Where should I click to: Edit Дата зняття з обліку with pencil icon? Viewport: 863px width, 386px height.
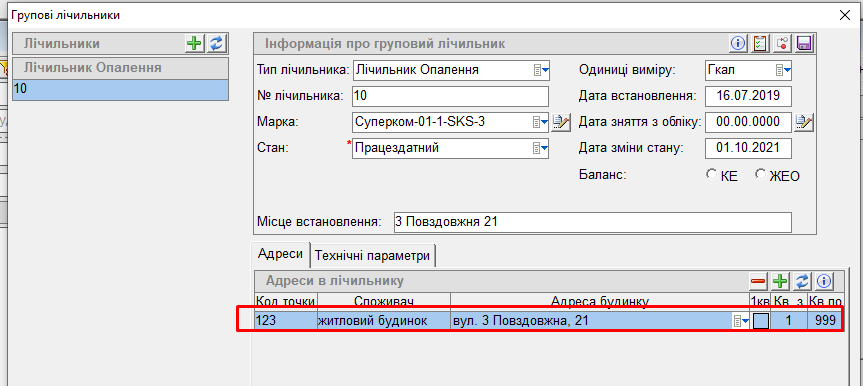804,122
